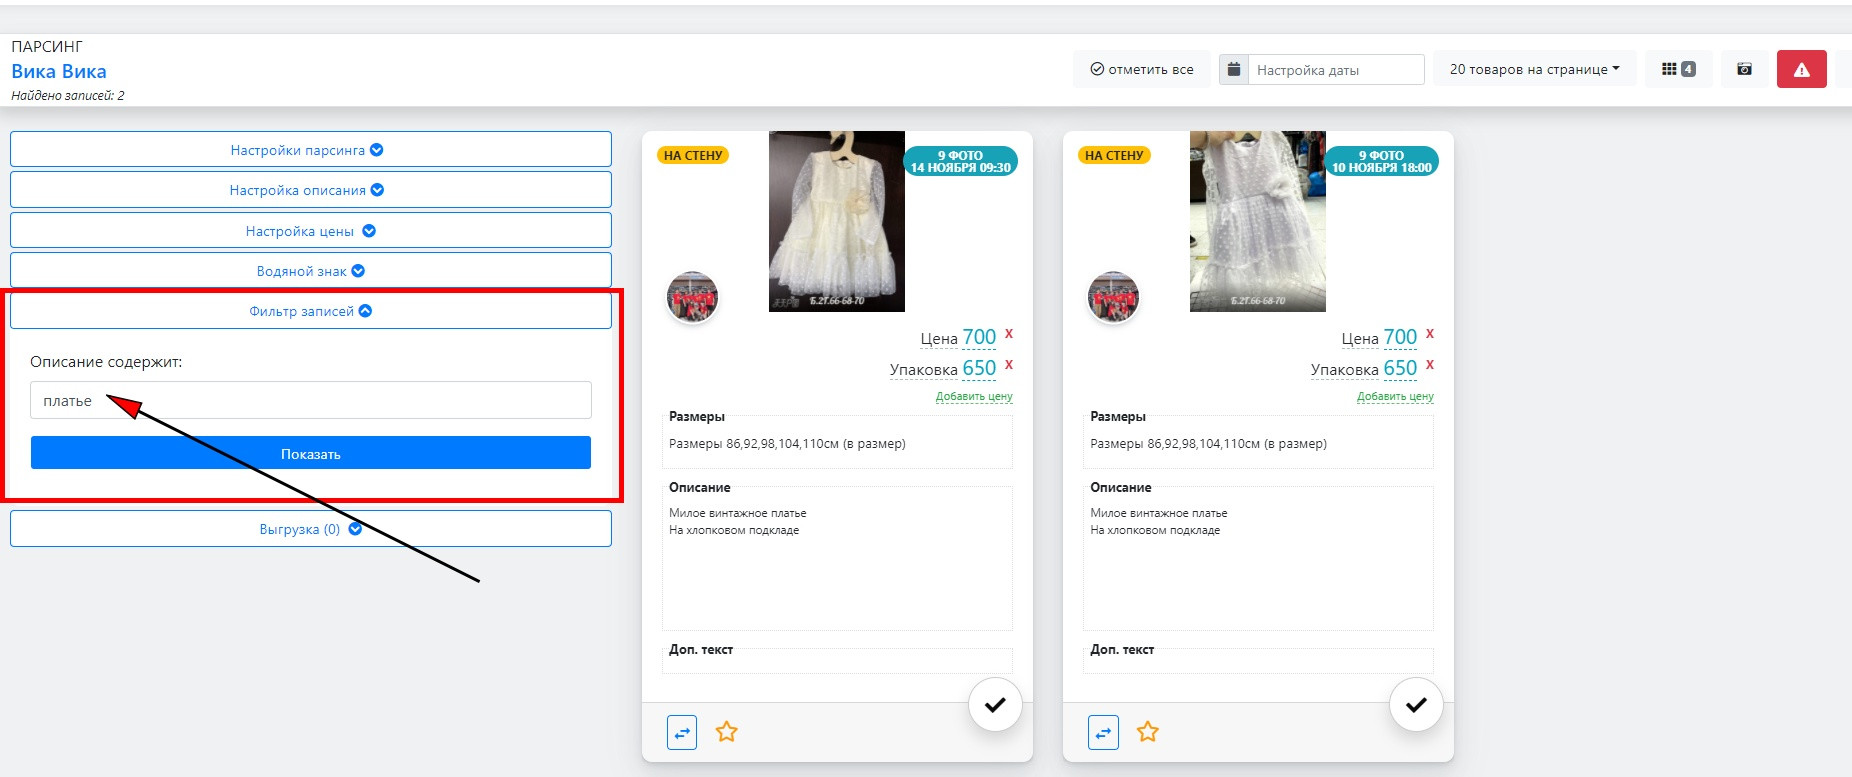Expand the Настройки парсинга section
The width and height of the screenshot is (1852, 777).
coord(310,150)
